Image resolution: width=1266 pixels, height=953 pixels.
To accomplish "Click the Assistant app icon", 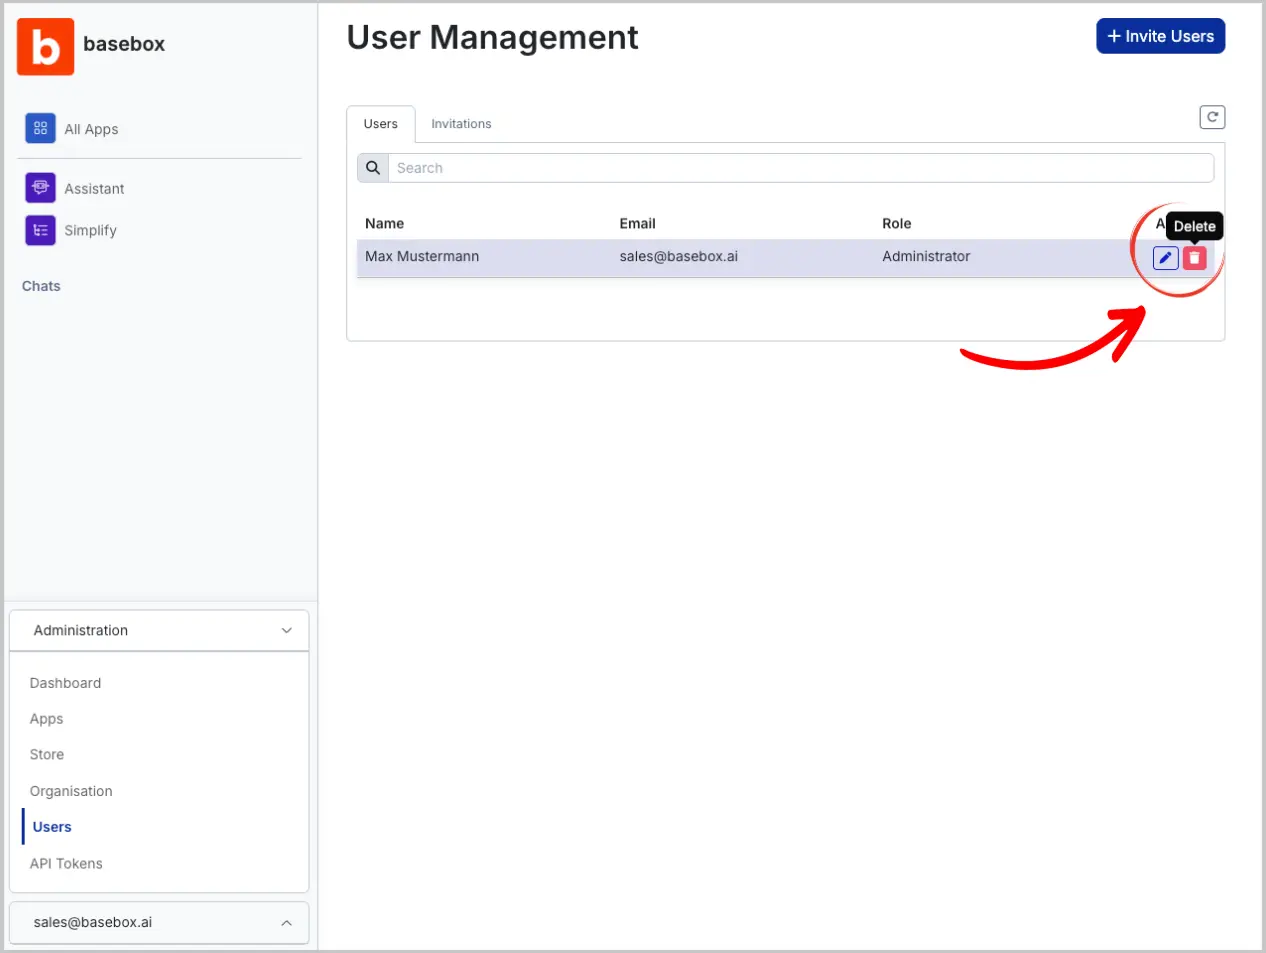I will 40,188.
